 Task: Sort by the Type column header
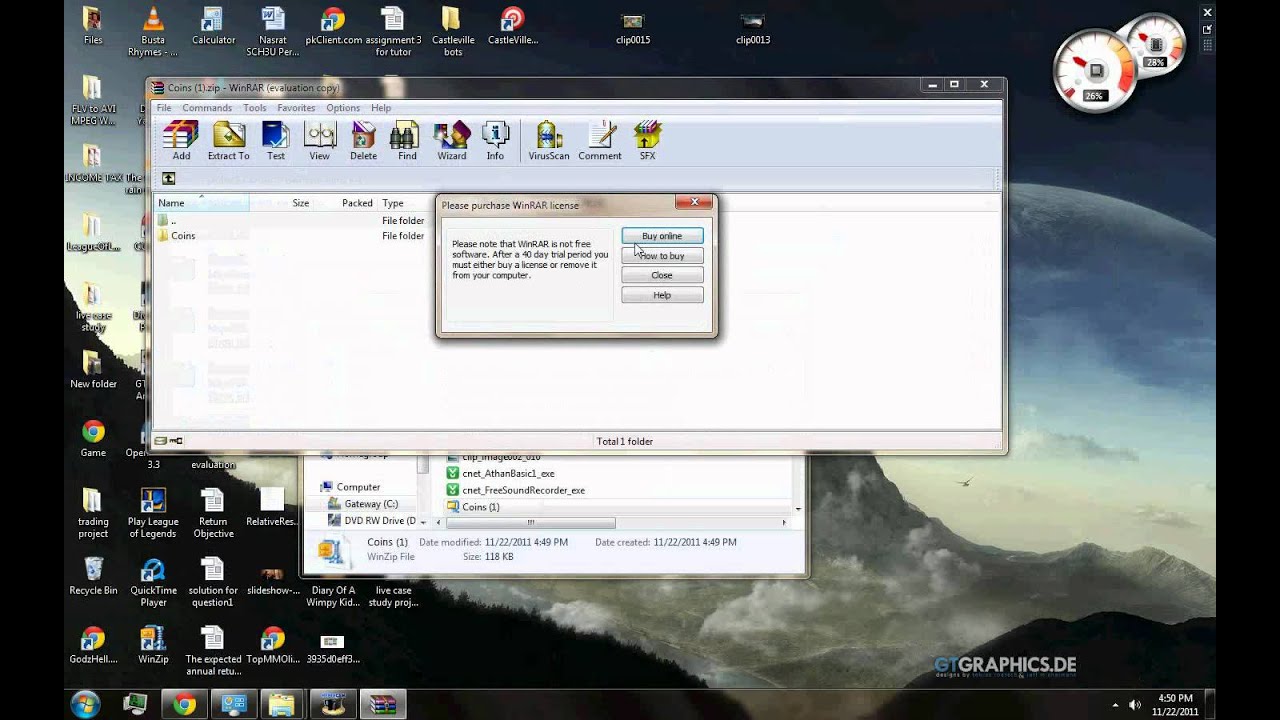click(x=393, y=203)
